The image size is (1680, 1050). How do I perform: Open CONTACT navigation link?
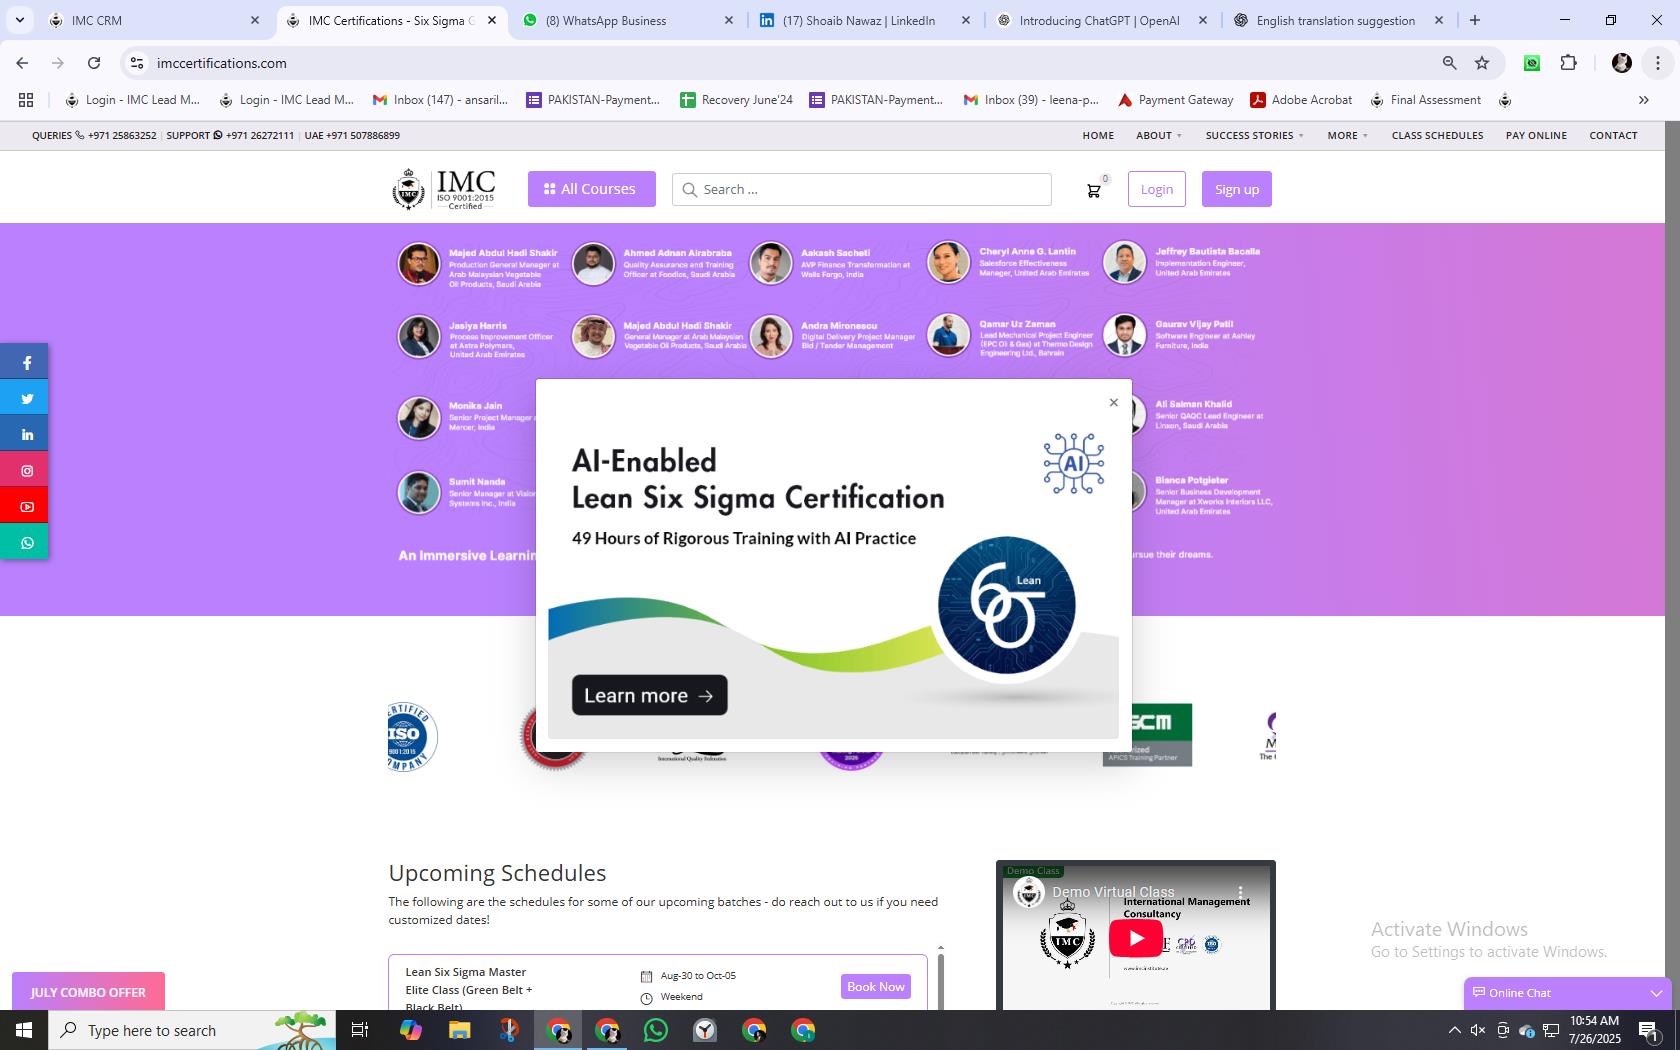tap(1613, 136)
